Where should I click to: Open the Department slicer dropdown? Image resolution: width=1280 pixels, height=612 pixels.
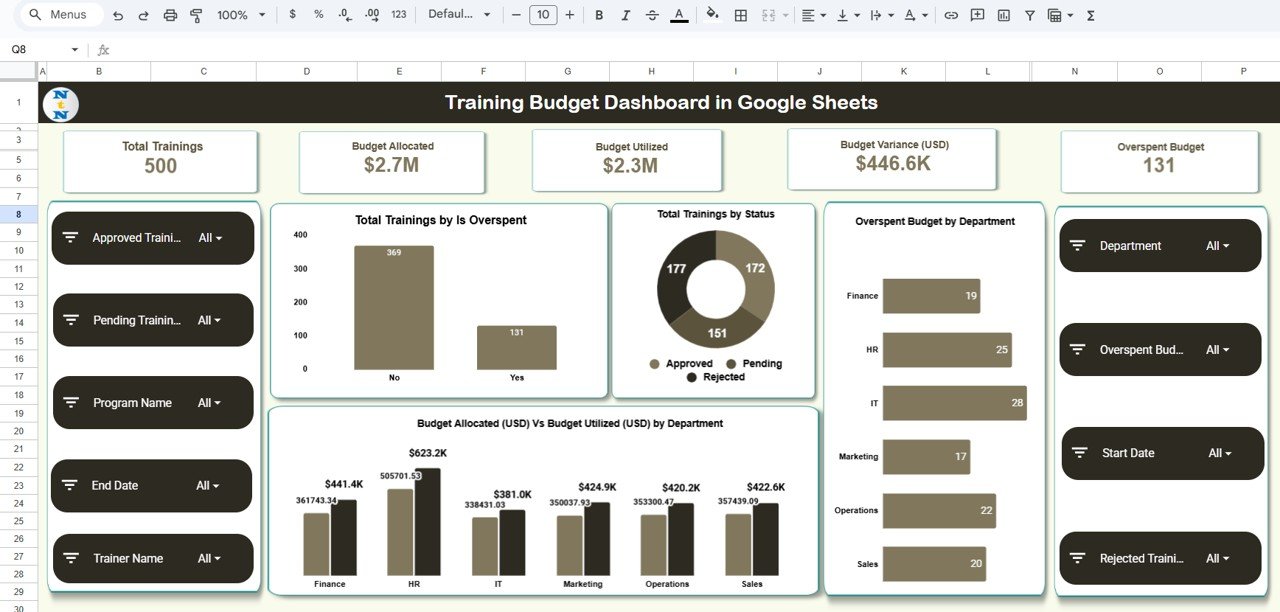point(1222,245)
